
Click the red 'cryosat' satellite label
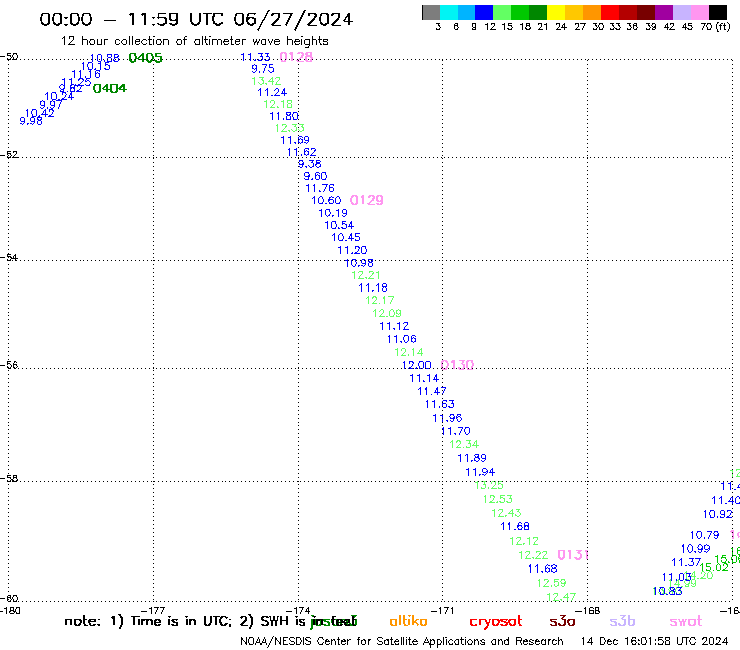(496, 622)
